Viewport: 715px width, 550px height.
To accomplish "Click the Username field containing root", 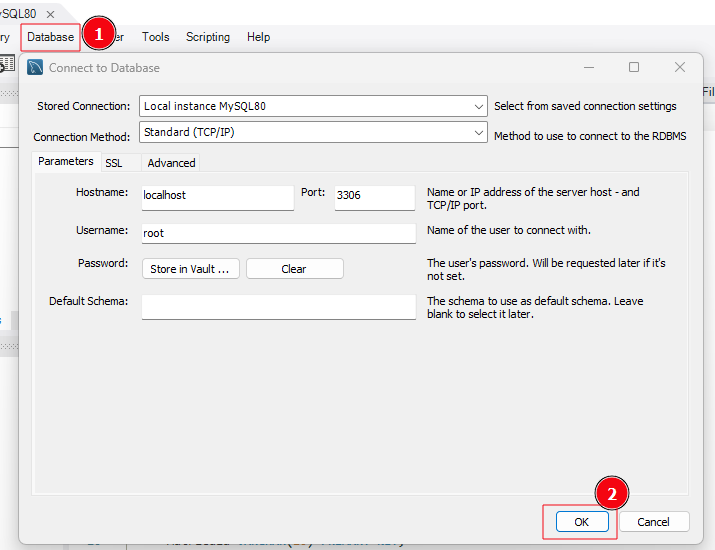I will tap(279, 233).
